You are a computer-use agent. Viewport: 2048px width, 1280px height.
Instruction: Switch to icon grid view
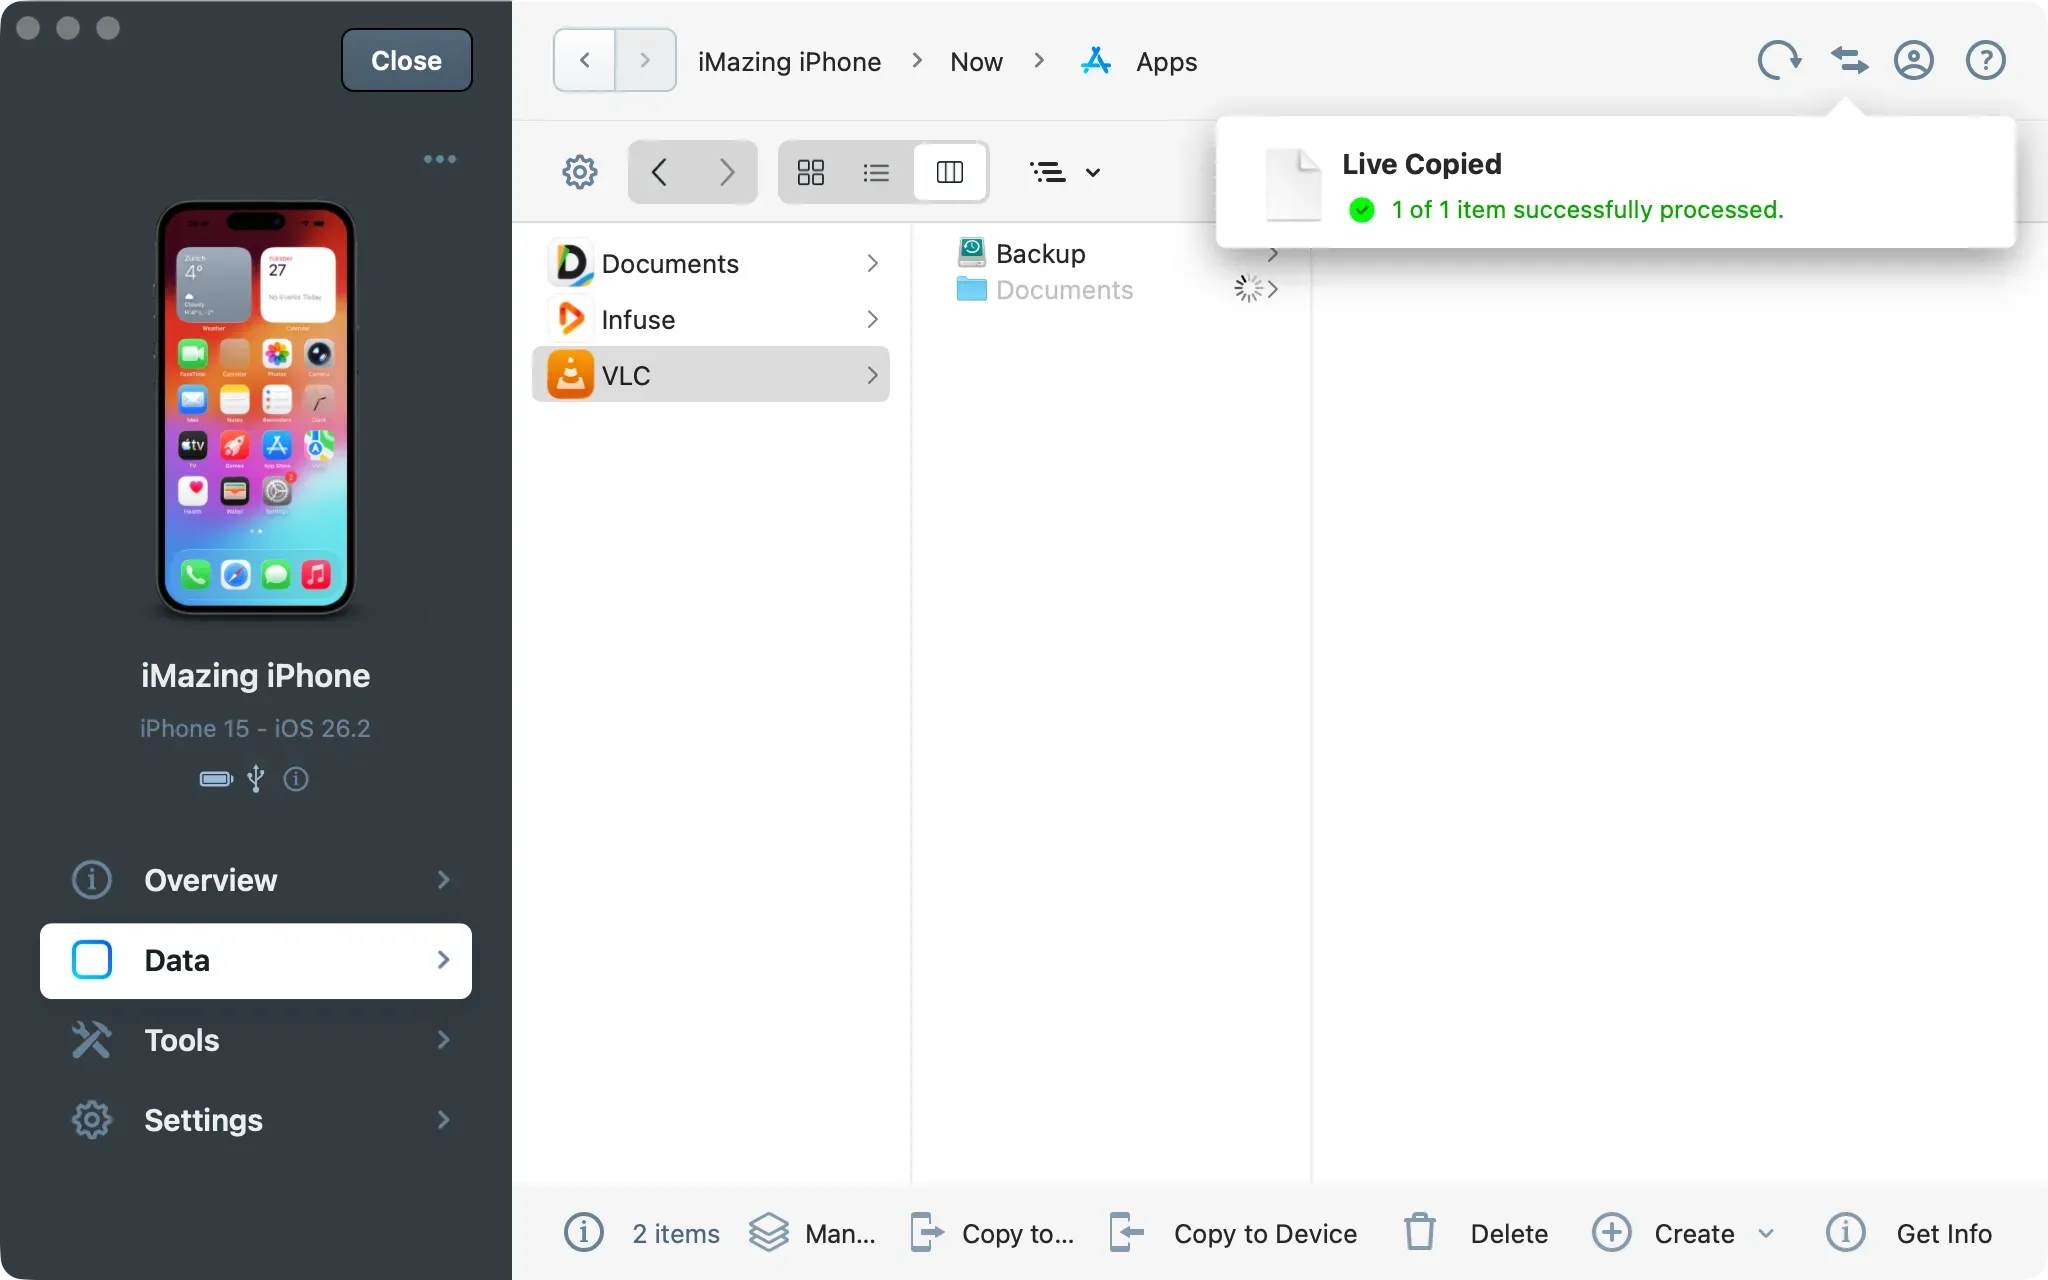click(811, 172)
